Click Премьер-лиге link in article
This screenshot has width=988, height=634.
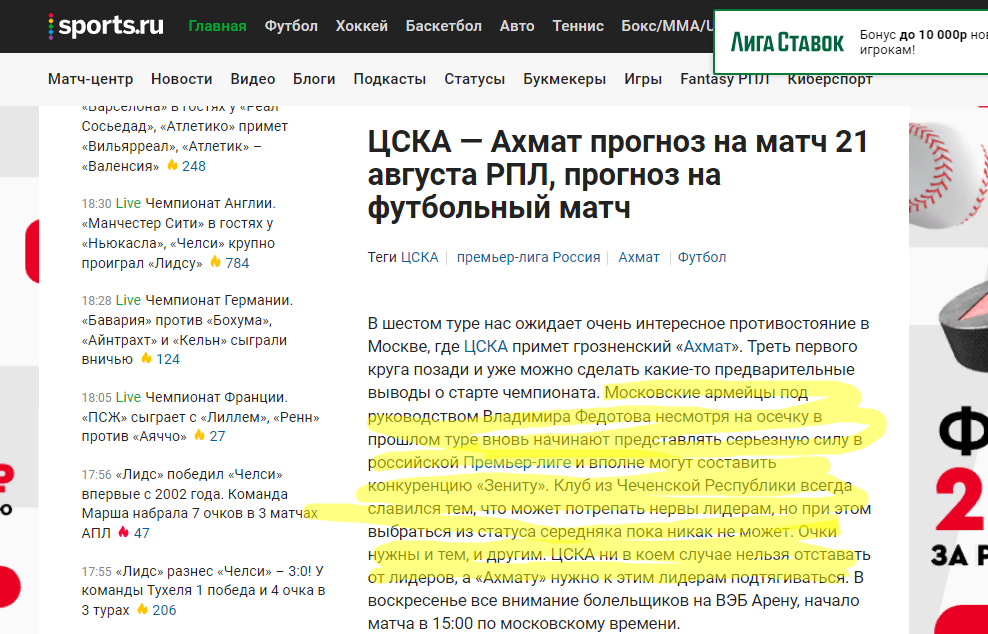tap(517, 463)
